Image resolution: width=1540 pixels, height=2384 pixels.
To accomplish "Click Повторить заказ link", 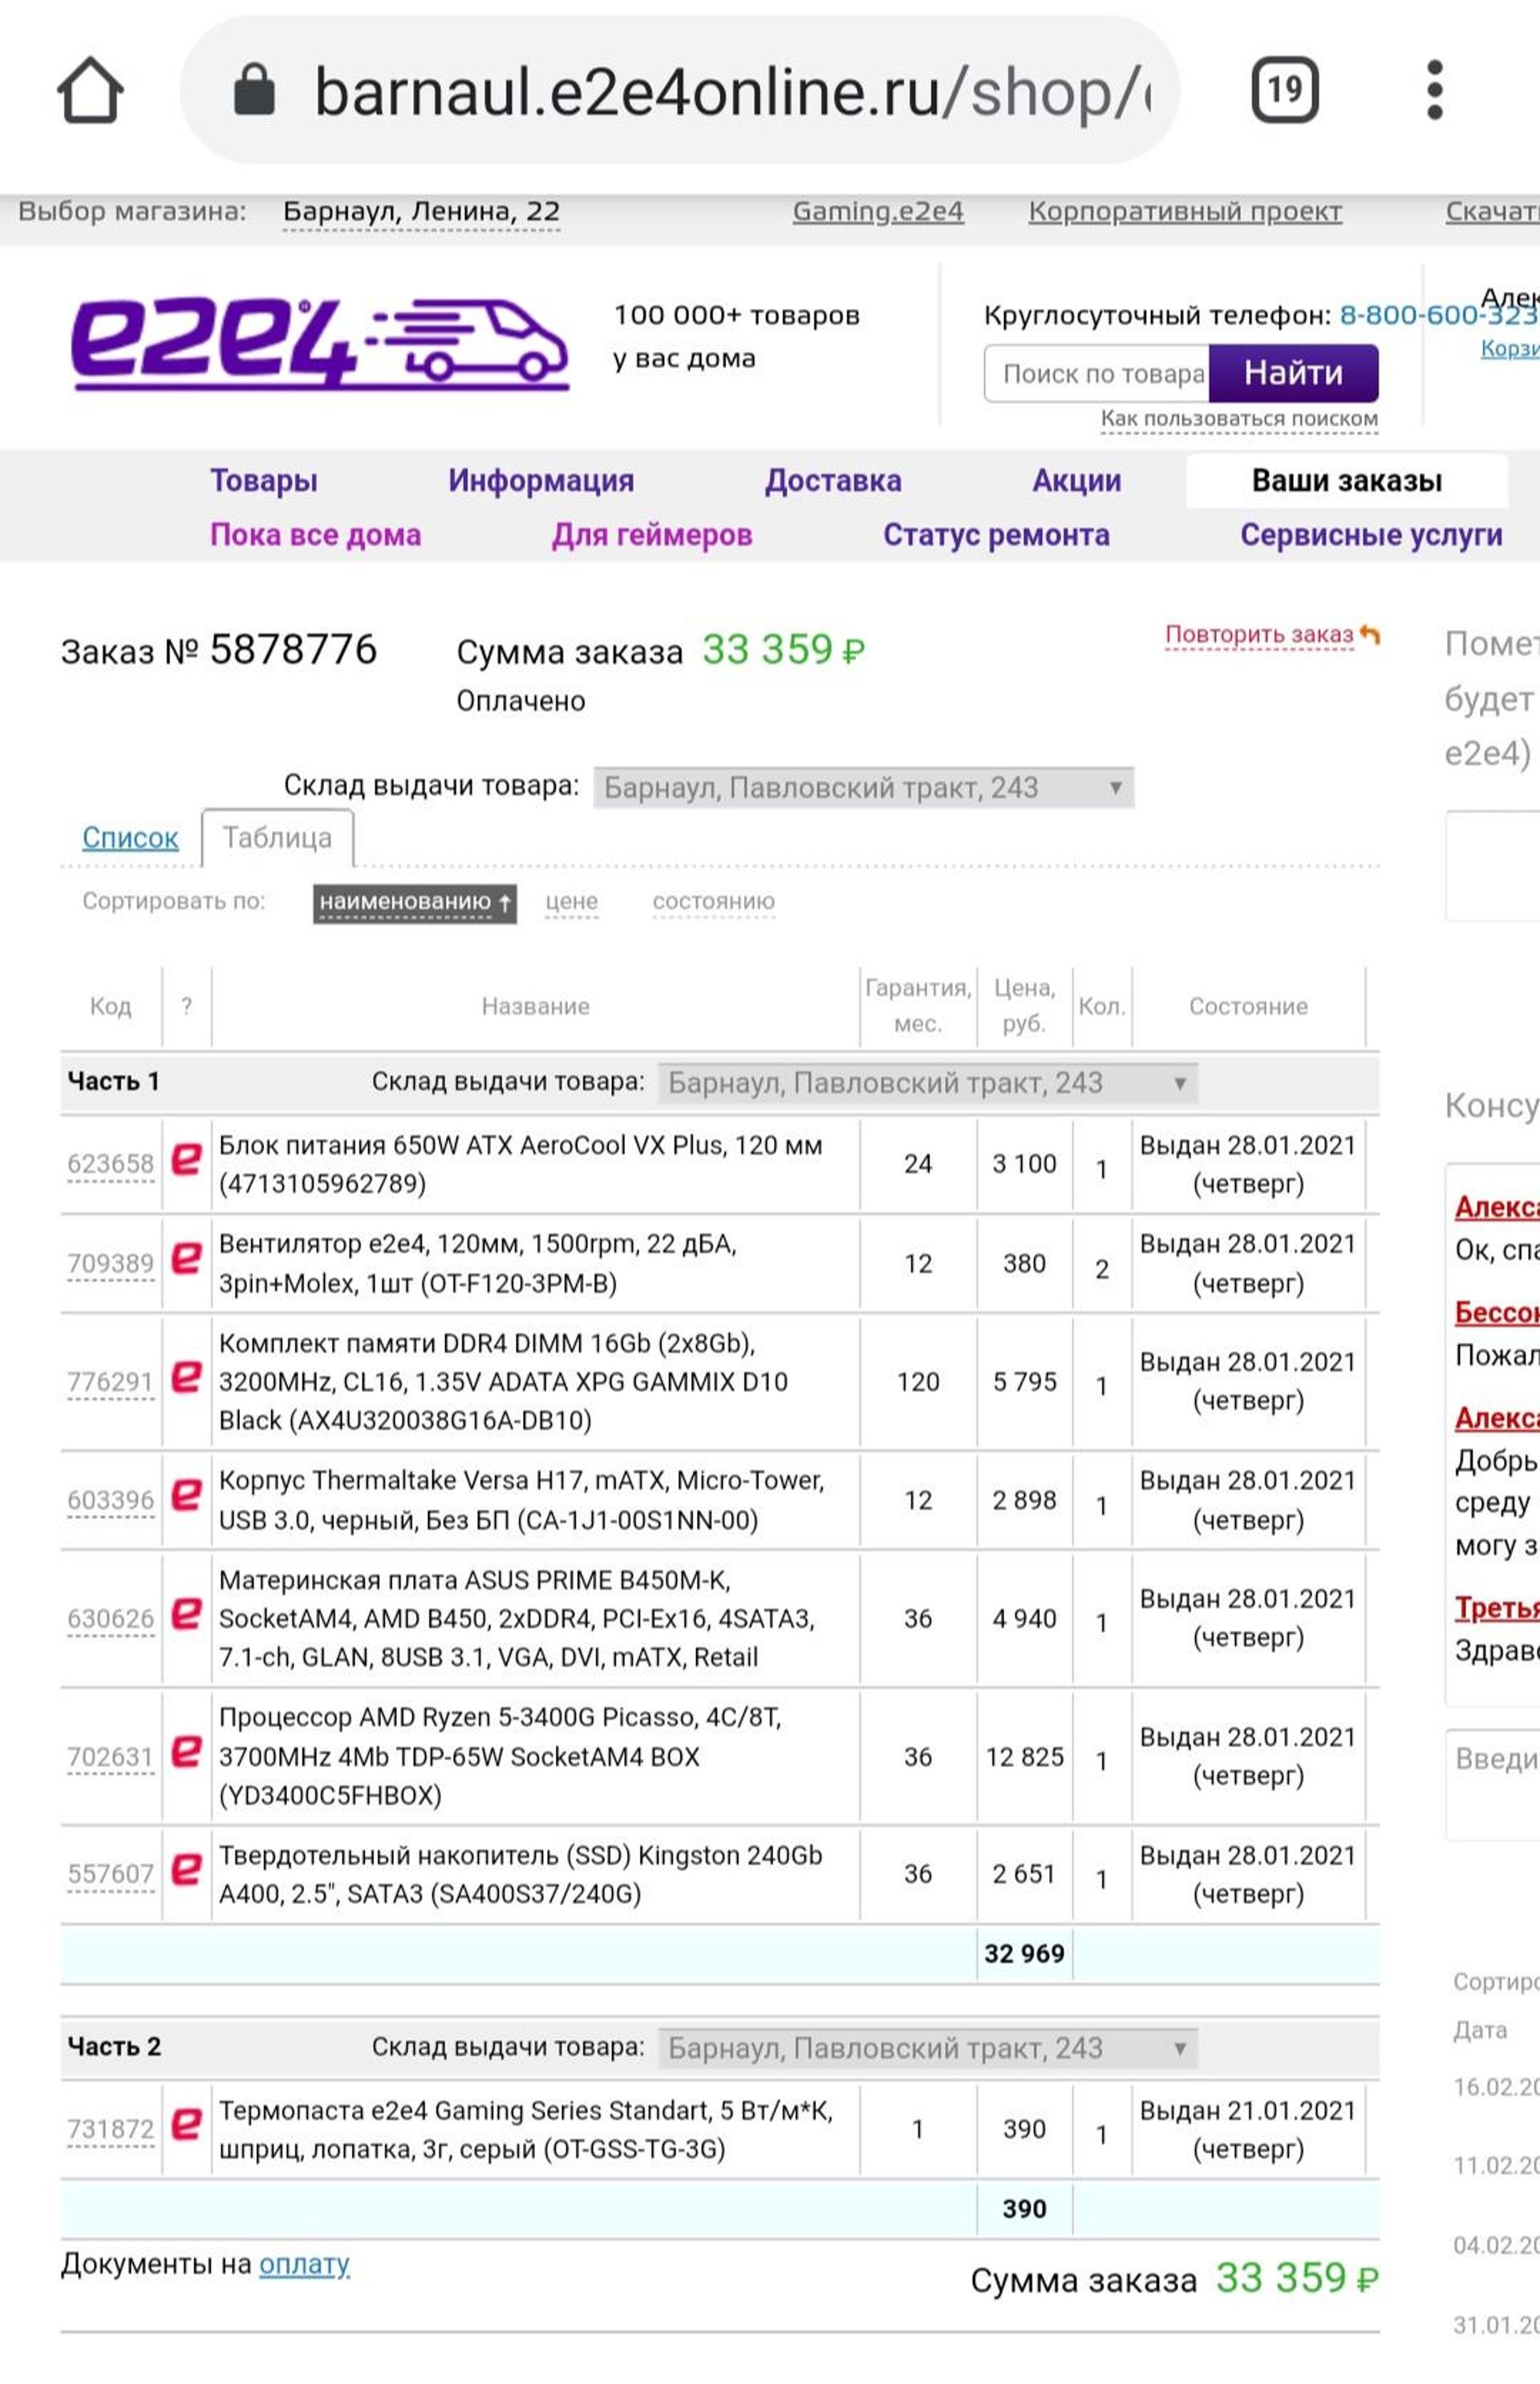I will 1259,635.
